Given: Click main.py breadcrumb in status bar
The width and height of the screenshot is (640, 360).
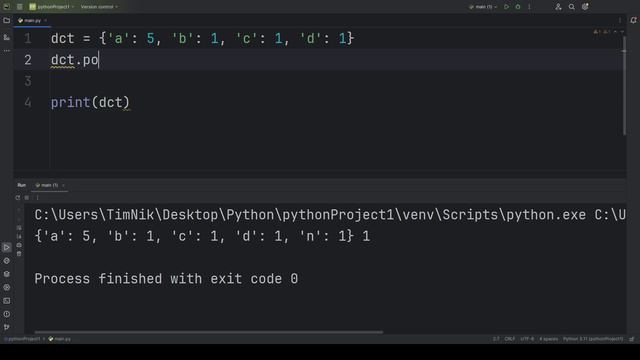Looking at the screenshot, I should pyautogui.click(x=60, y=339).
